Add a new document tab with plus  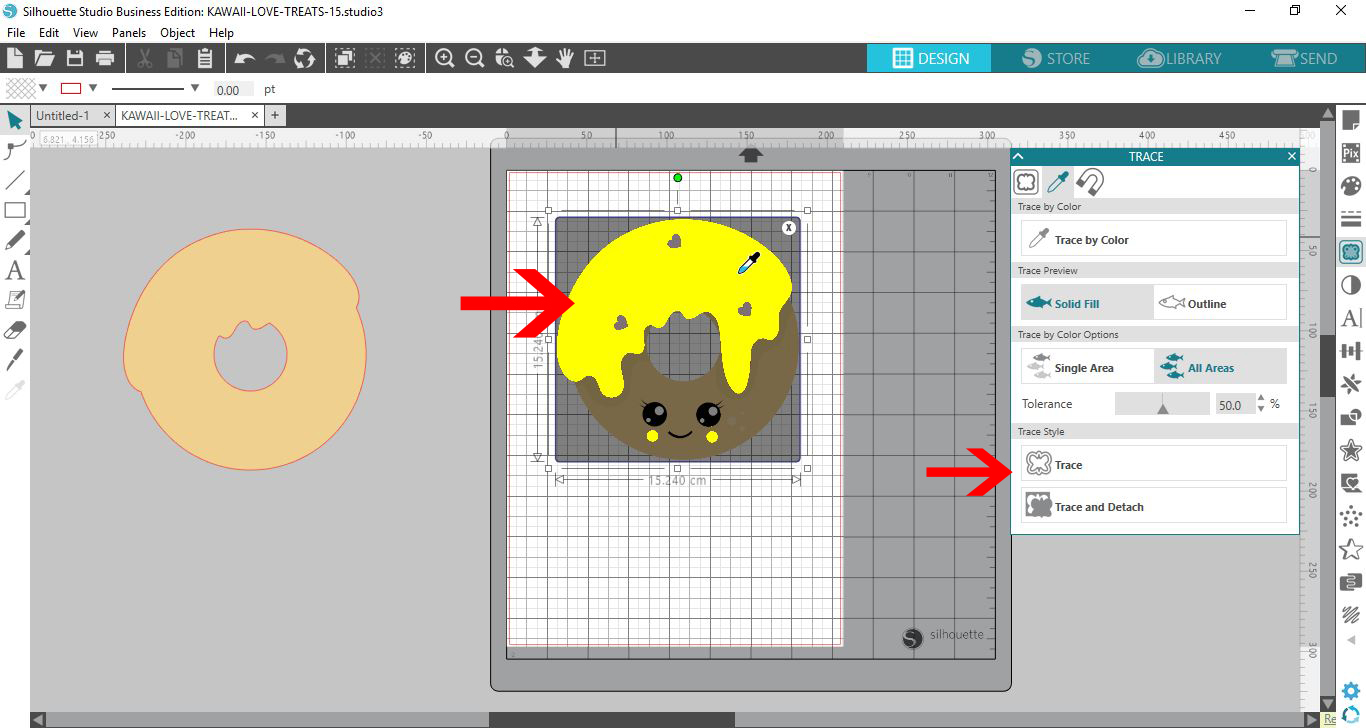coord(274,115)
